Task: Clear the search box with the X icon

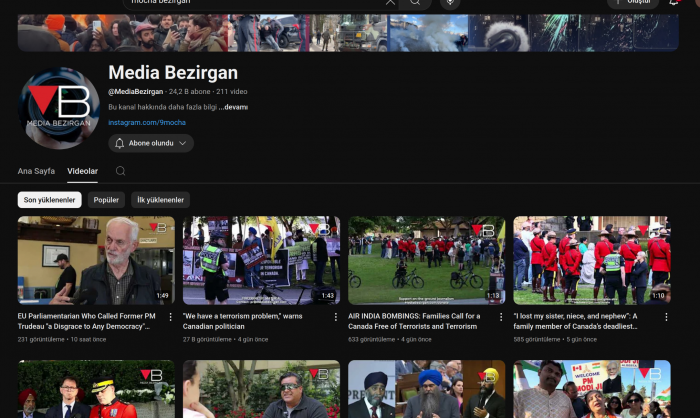Action: (x=390, y=2)
